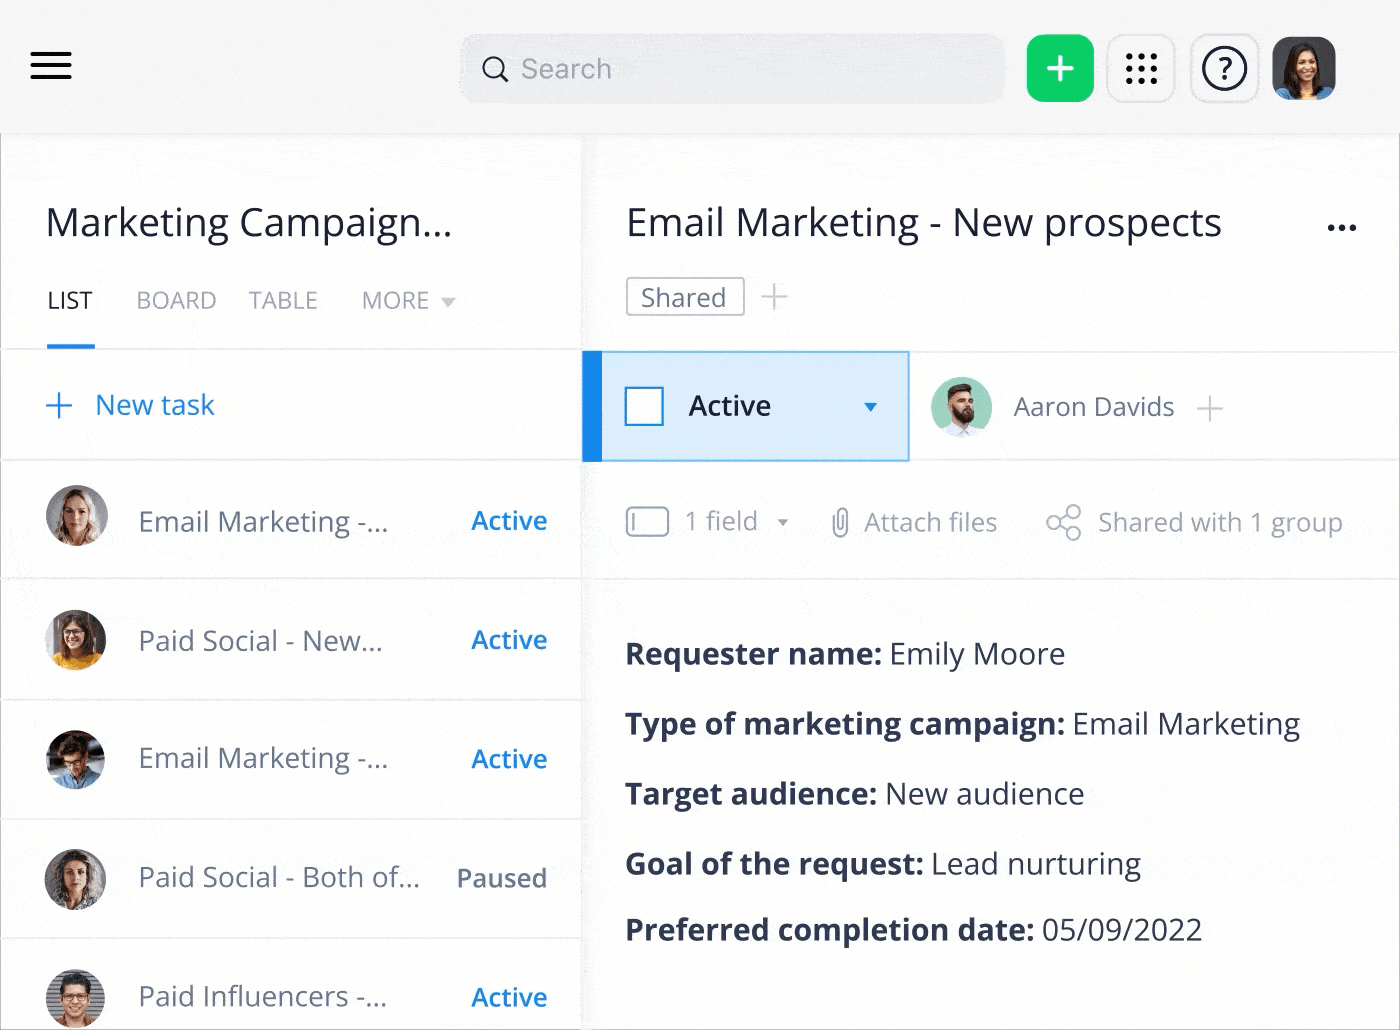Click avatar on Paid Social - New row

pos(76,640)
